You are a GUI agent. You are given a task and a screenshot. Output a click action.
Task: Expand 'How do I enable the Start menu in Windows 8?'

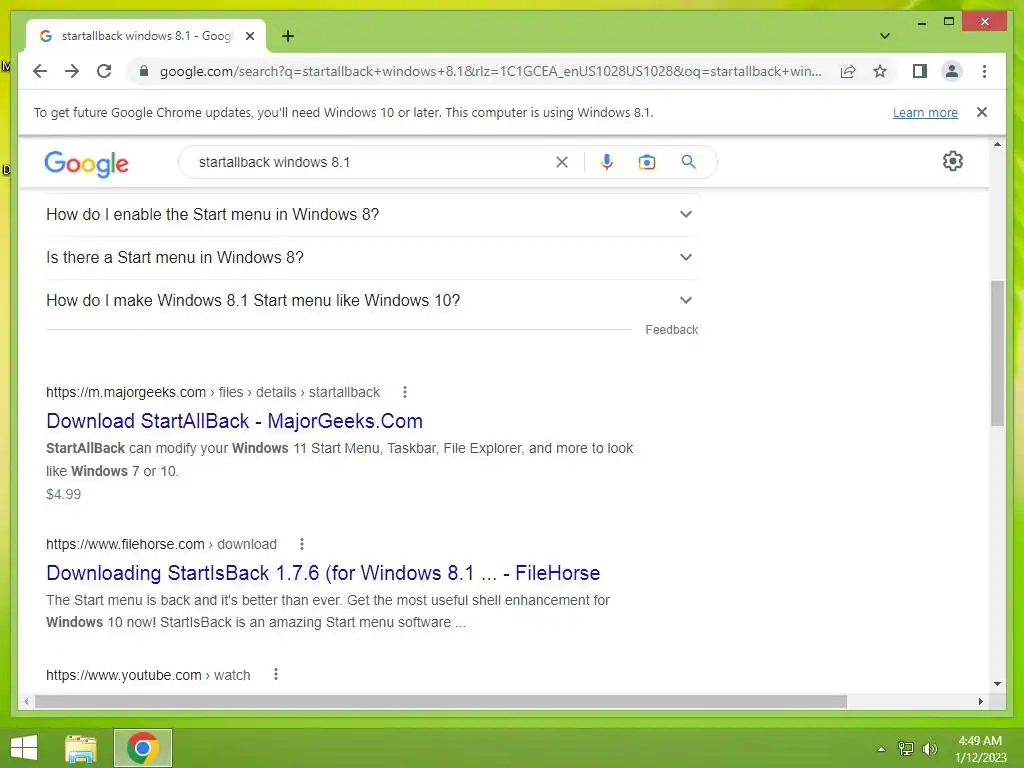point(372,214)
